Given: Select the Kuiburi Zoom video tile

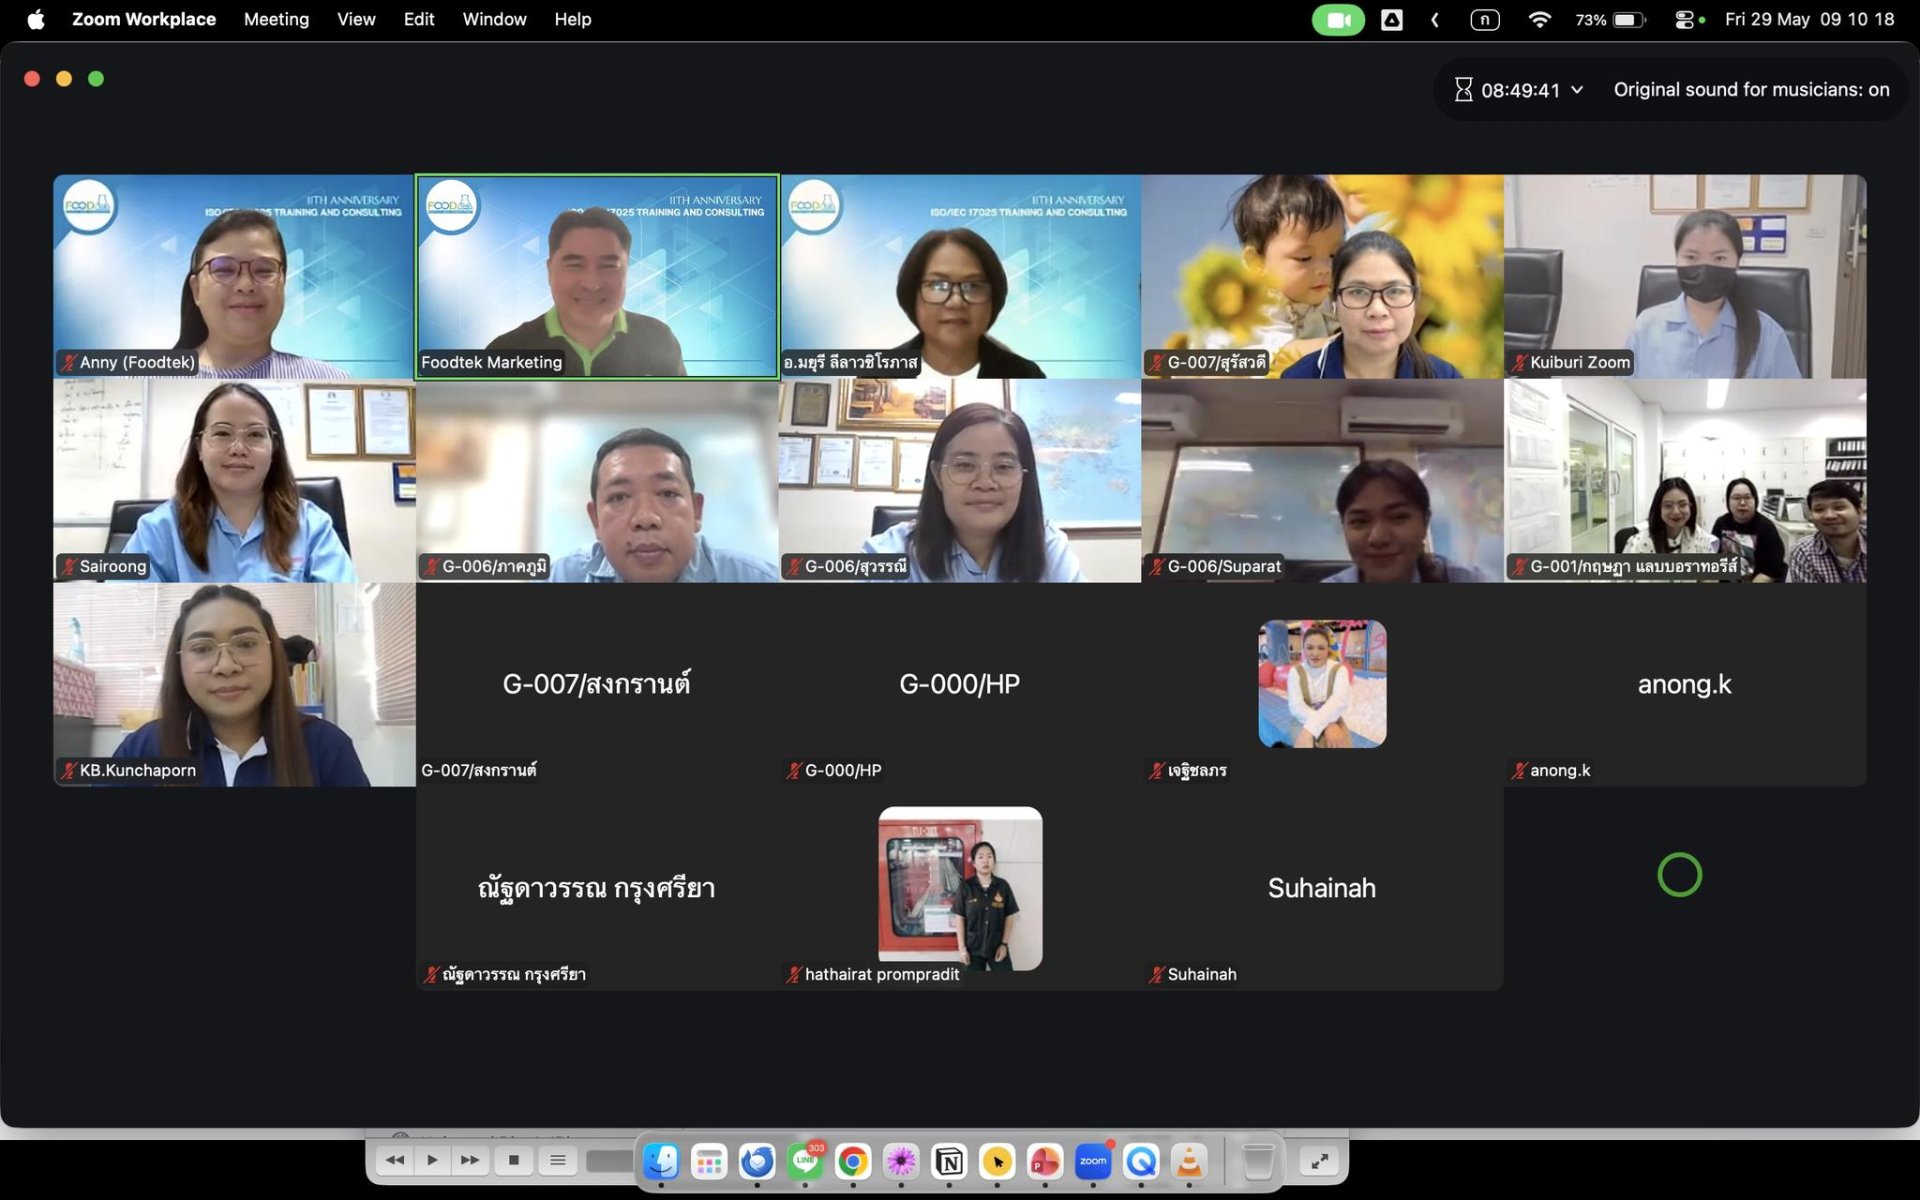Looking at the screenshot, I should coord(1685,277).
